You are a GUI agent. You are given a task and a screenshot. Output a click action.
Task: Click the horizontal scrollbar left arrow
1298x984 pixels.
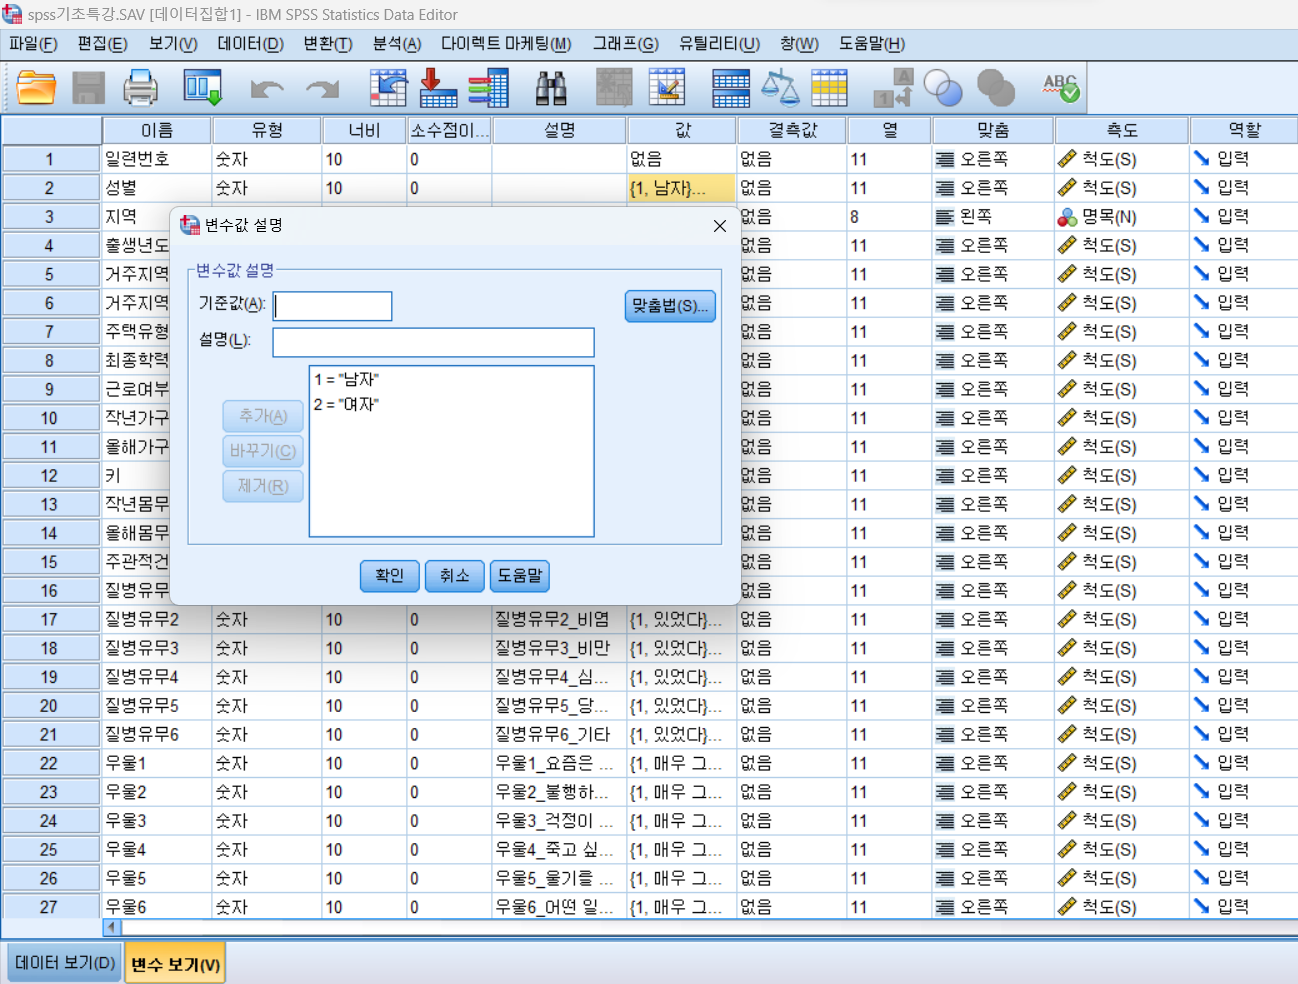point(111,927)
